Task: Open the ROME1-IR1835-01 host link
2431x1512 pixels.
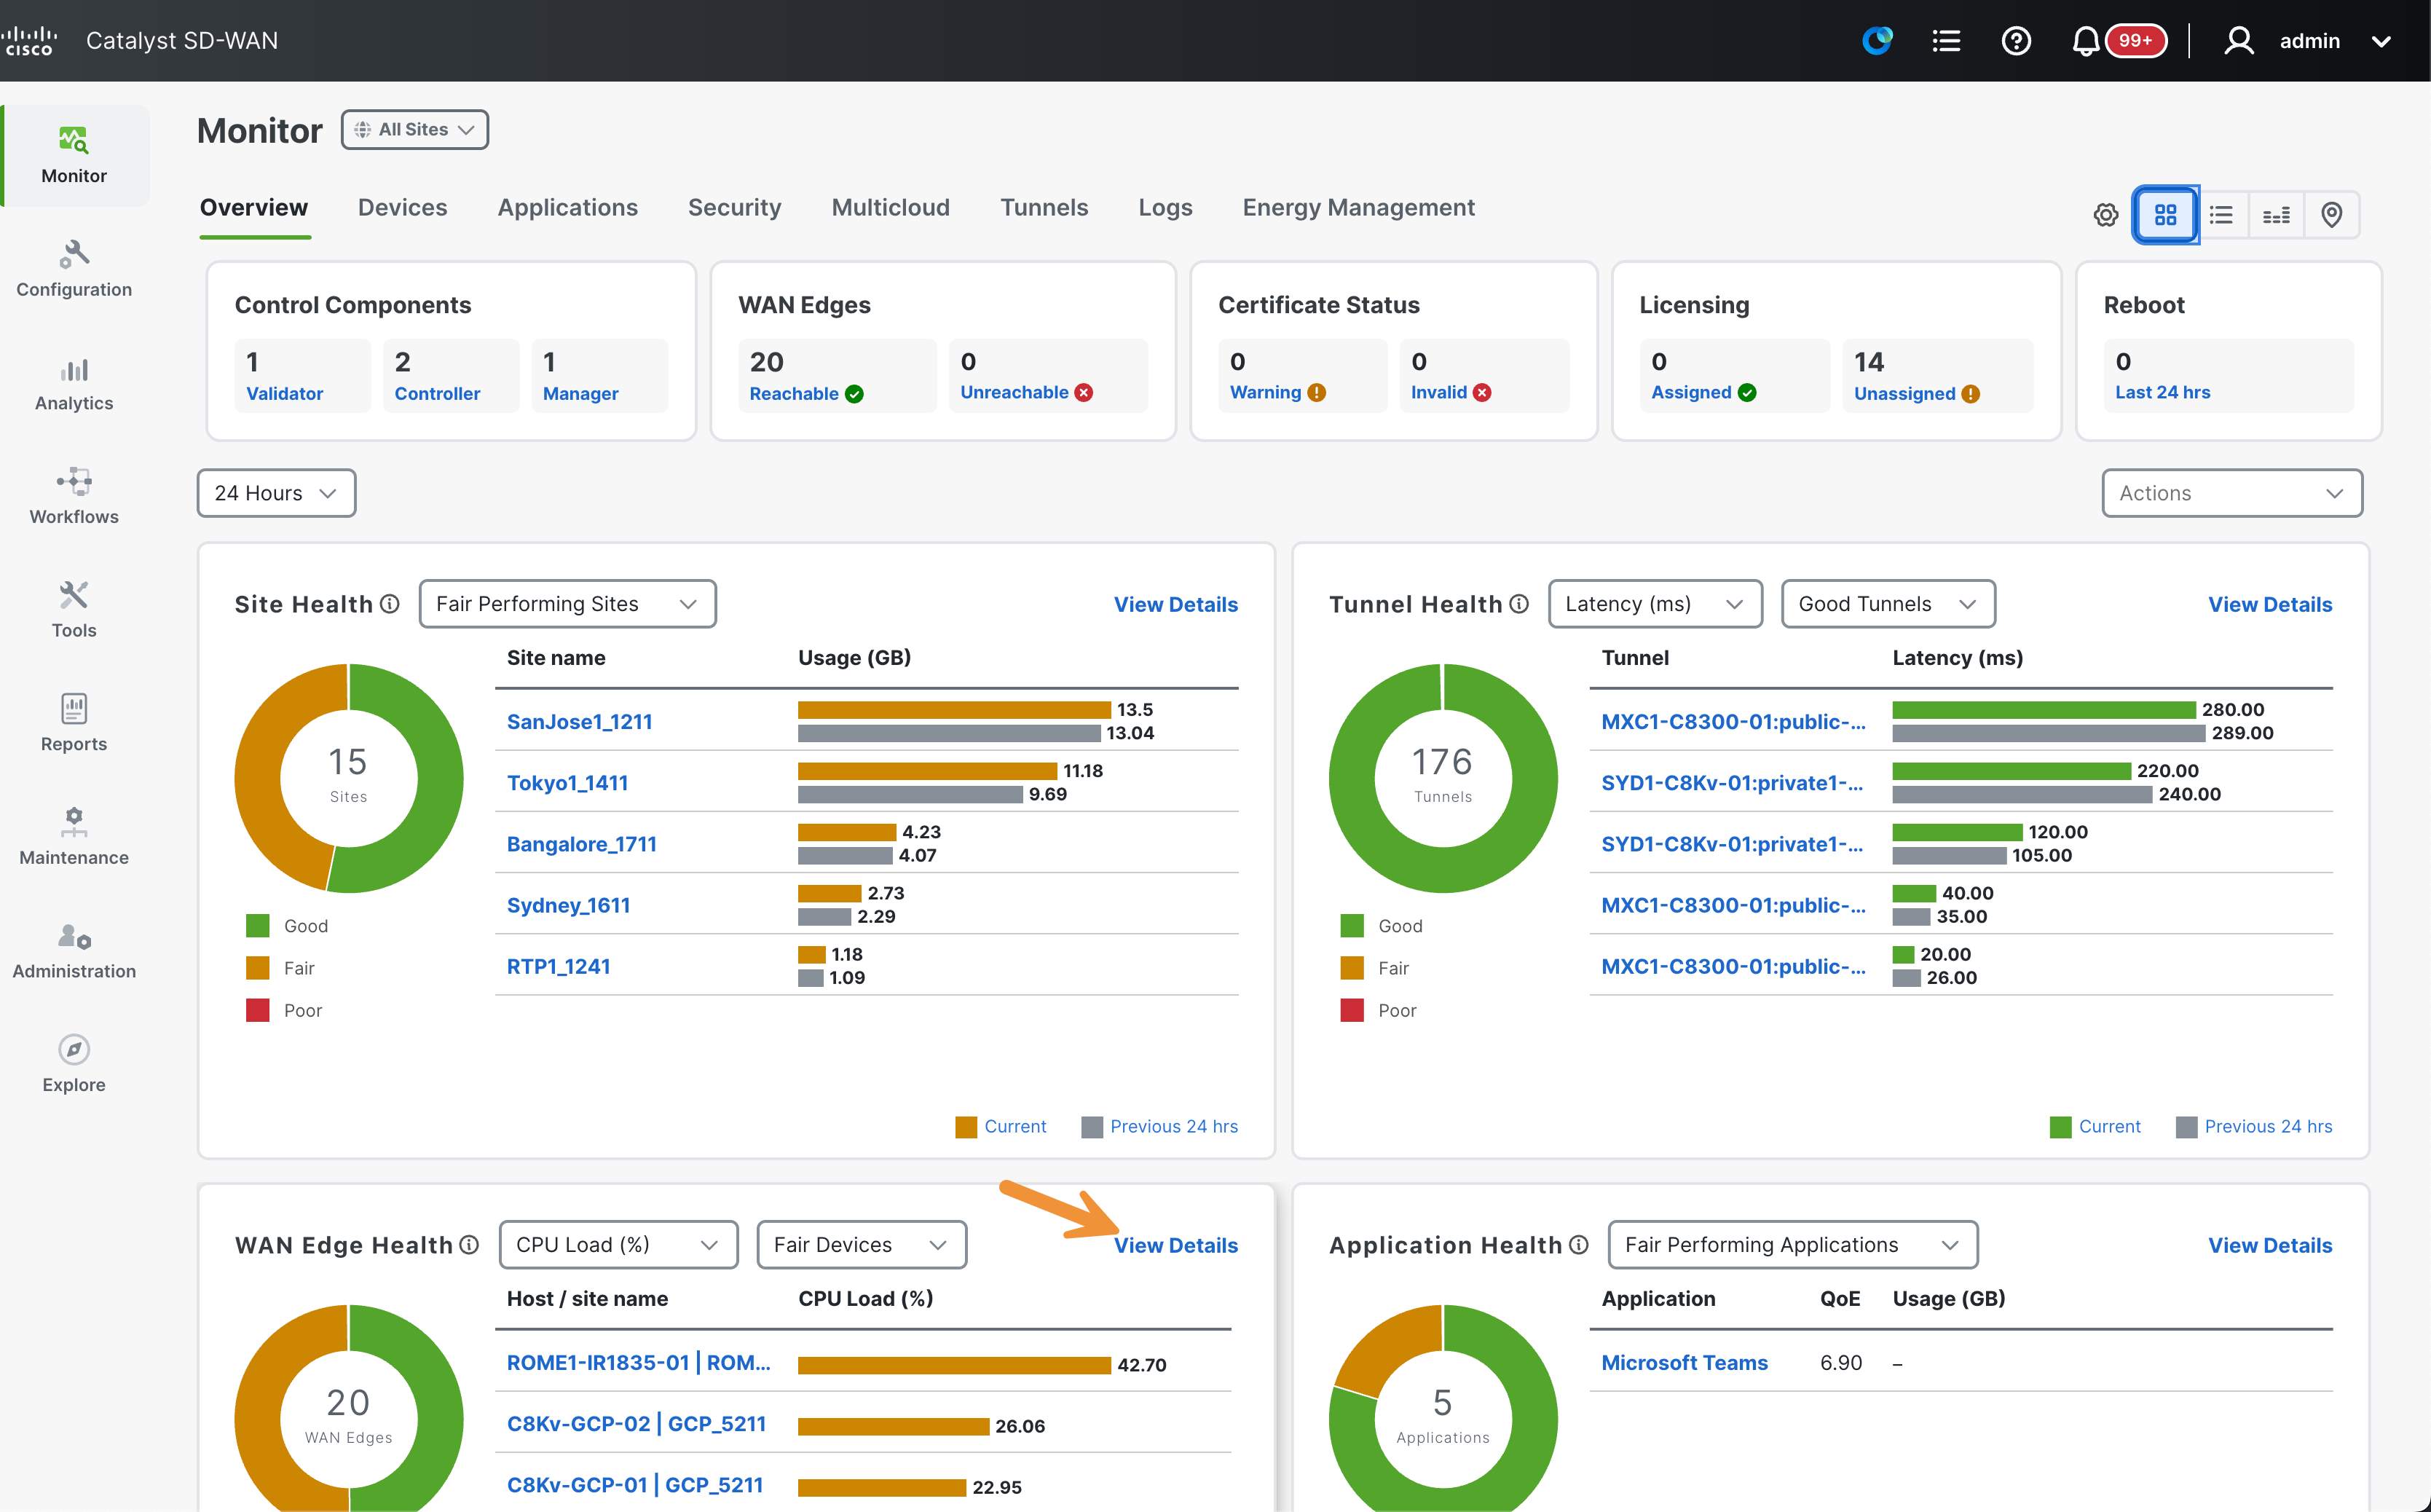Action: point(639,1362)
